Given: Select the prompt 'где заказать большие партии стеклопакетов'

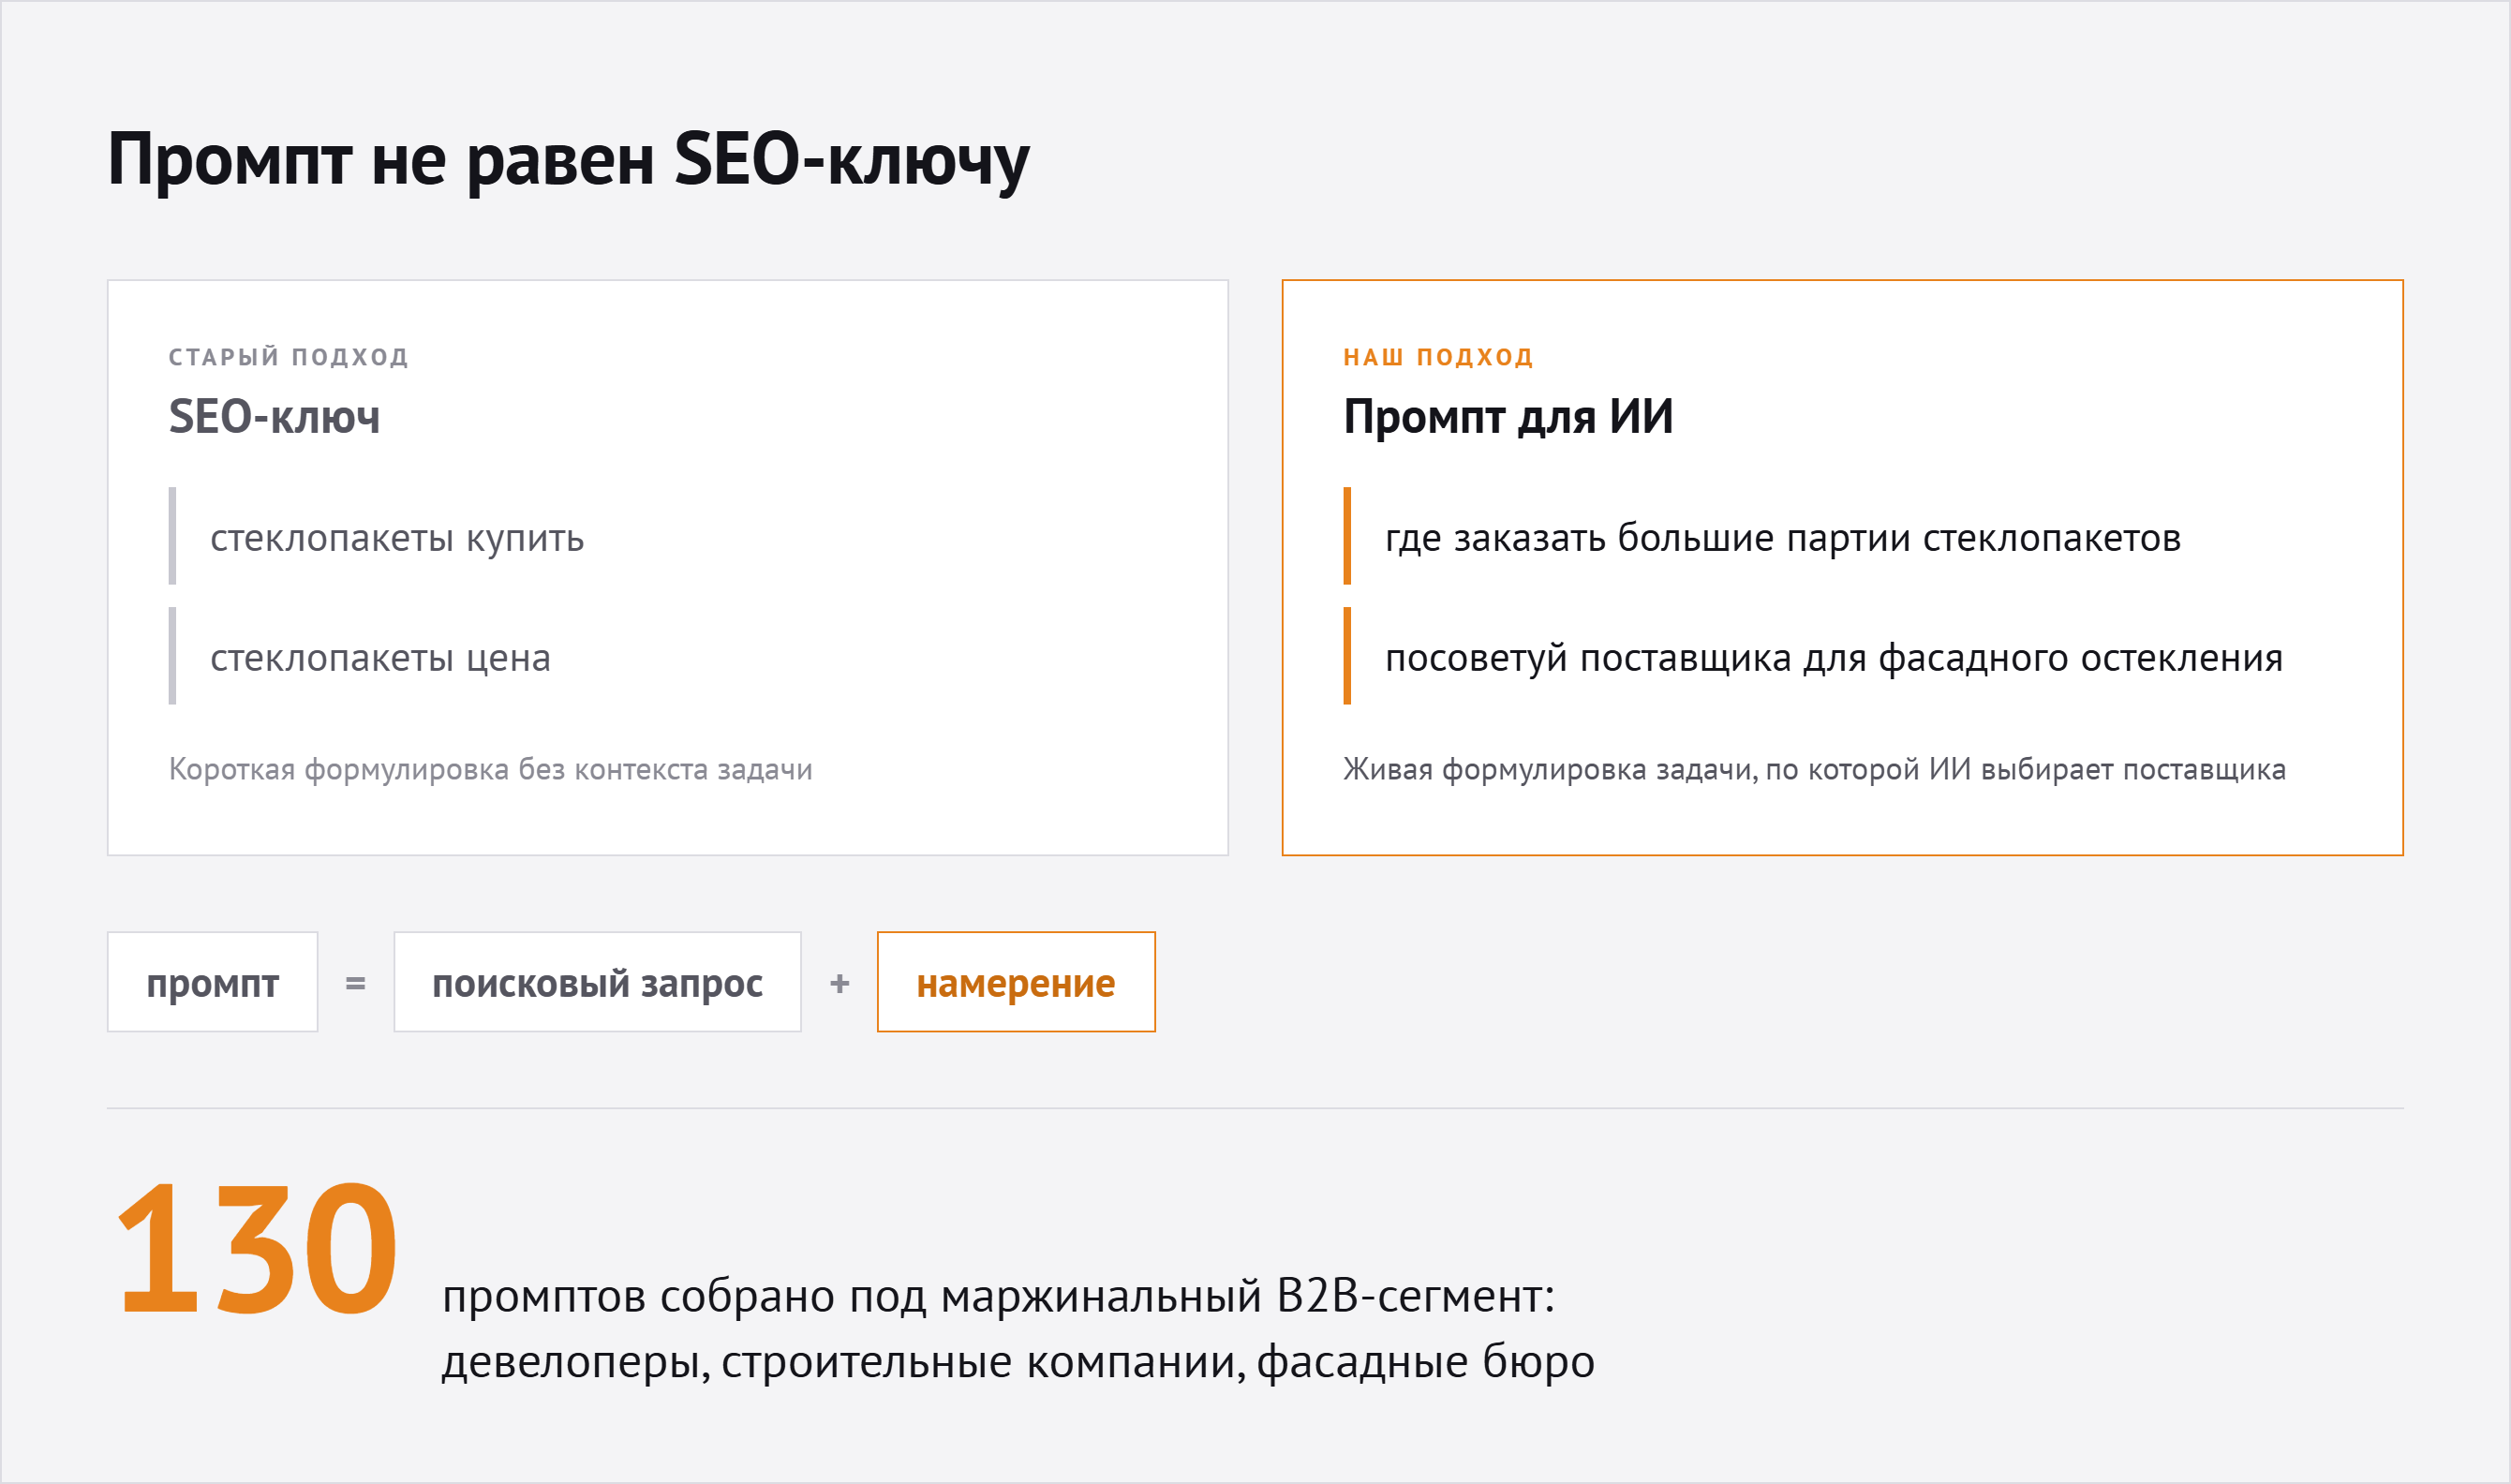Looking at the screenshot, I should point(1782,538).
